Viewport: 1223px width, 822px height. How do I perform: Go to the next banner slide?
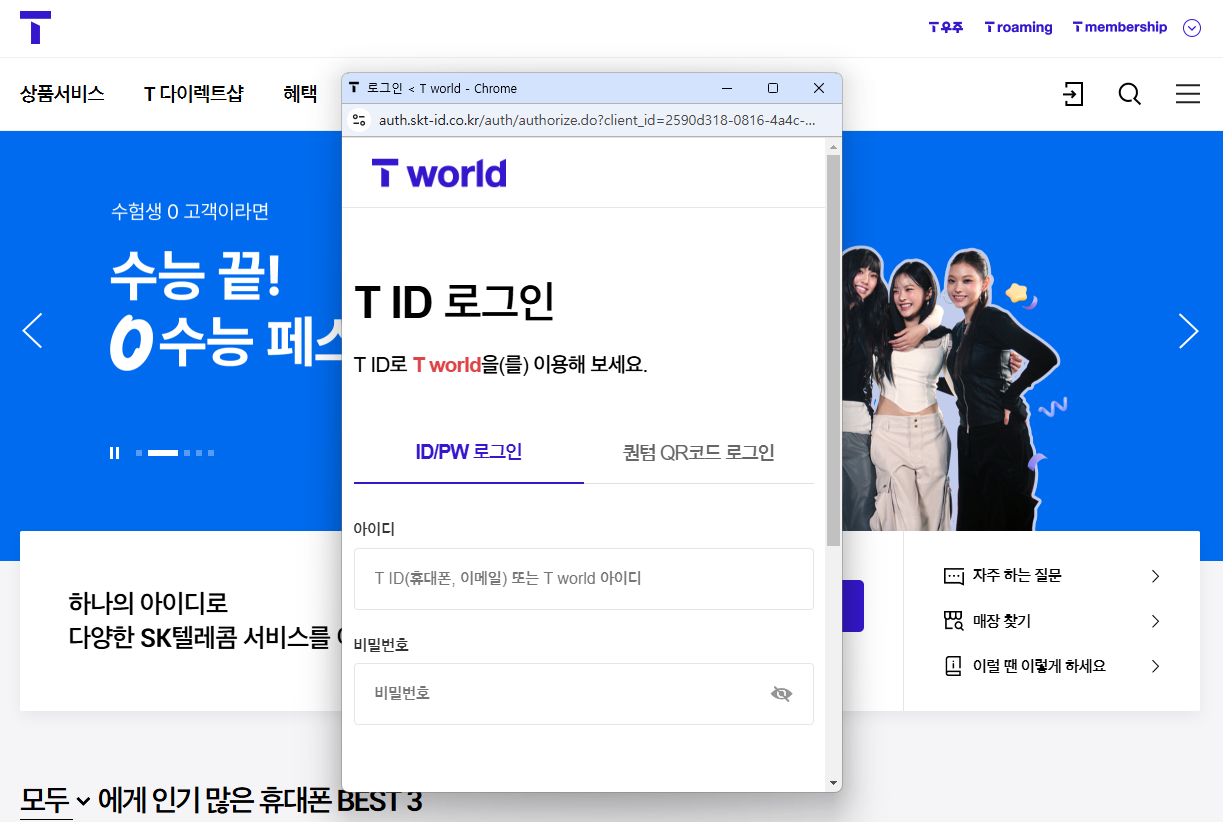1188,331
